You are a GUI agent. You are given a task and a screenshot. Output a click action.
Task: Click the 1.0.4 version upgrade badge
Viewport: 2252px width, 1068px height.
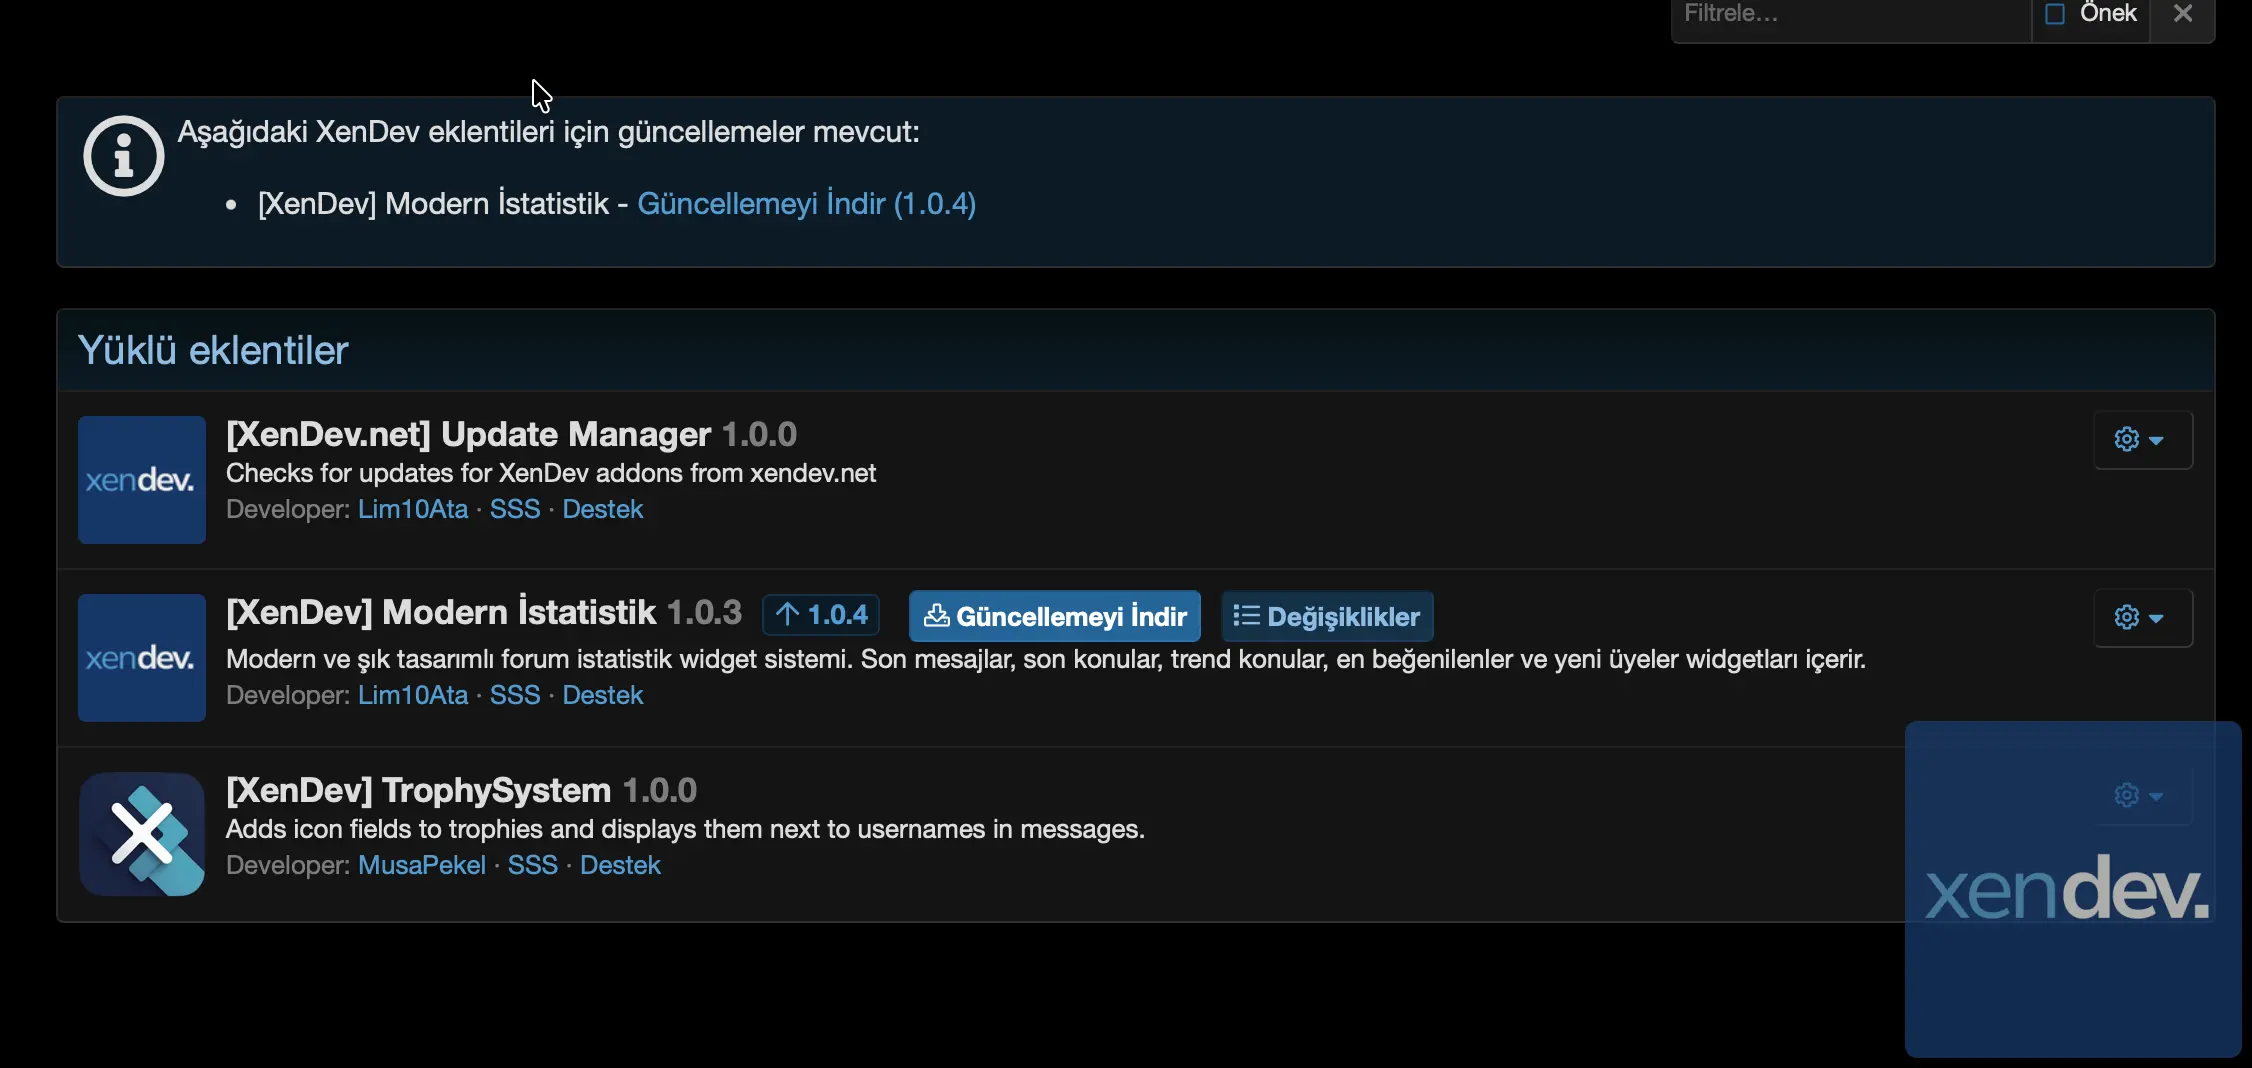[x=821, y=614]
